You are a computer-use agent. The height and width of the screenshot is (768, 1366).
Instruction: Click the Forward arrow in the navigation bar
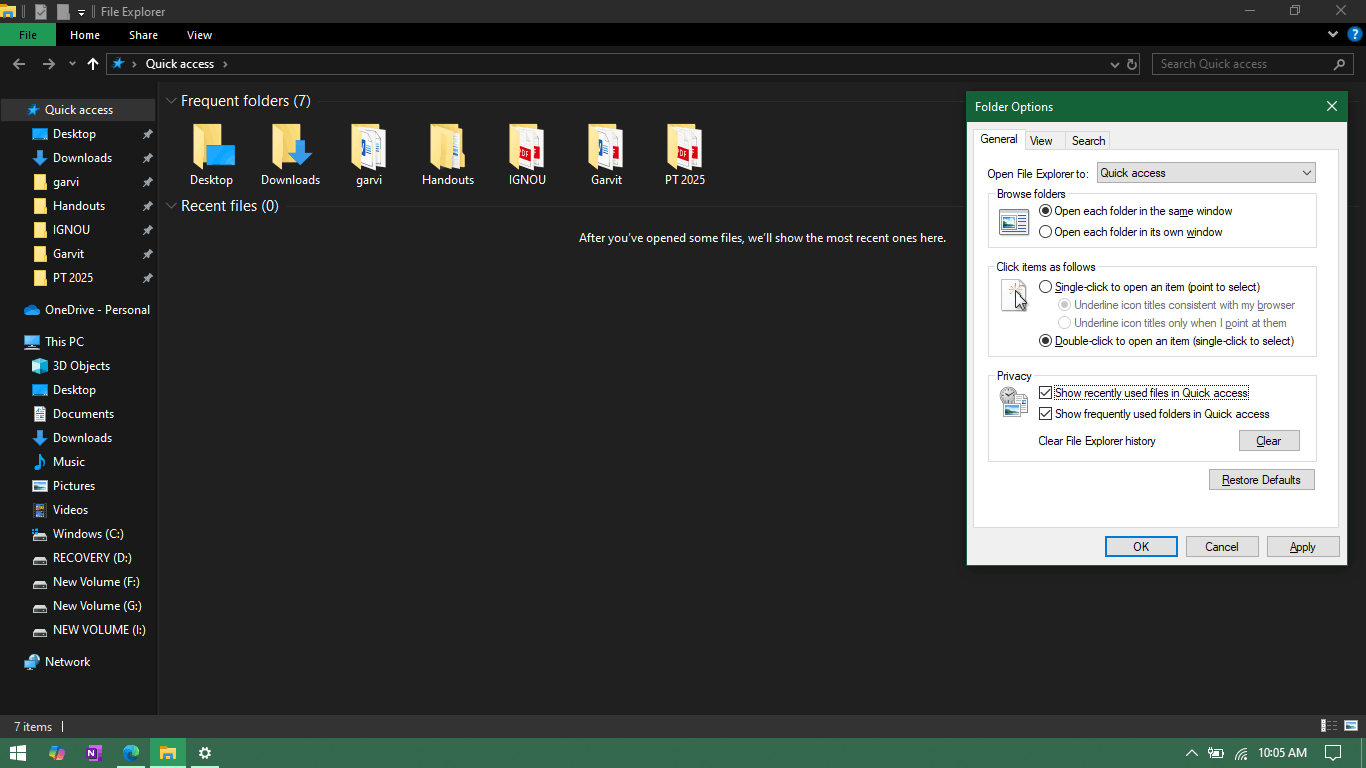point(48,64)
